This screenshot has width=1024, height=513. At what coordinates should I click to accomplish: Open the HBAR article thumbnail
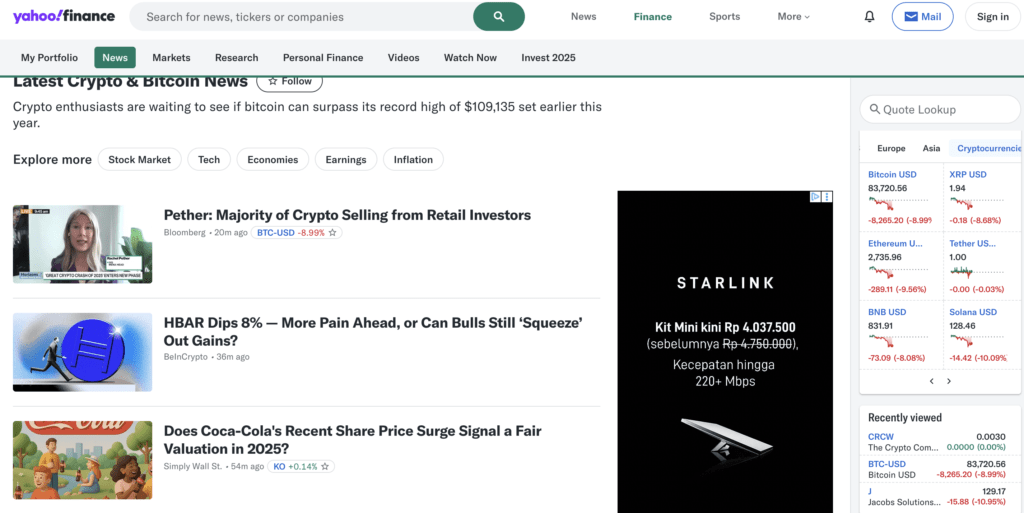click(x=82, y=352)
